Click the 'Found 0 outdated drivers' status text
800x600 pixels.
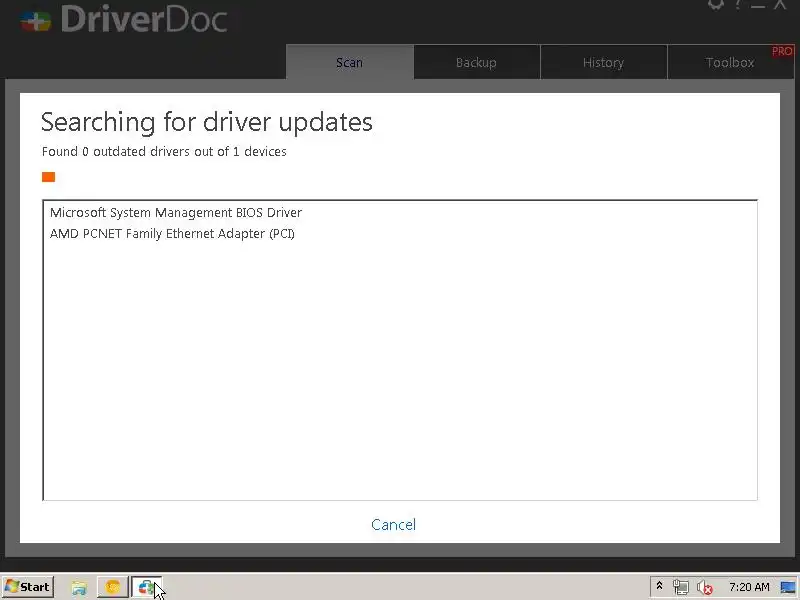tap(164, 152)
